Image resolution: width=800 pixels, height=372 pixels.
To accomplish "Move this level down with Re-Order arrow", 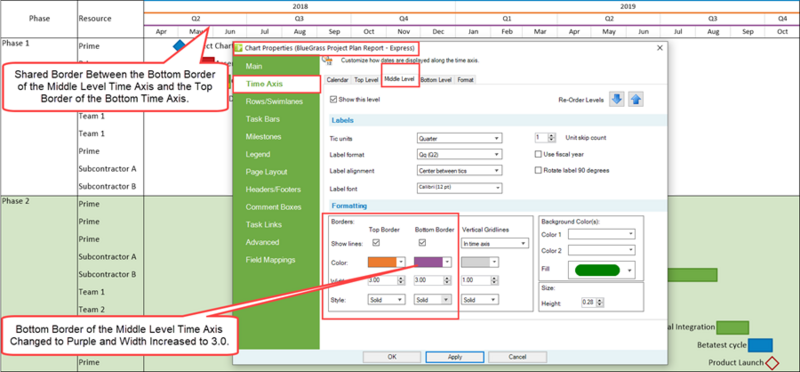I will (x=617, y=100).
